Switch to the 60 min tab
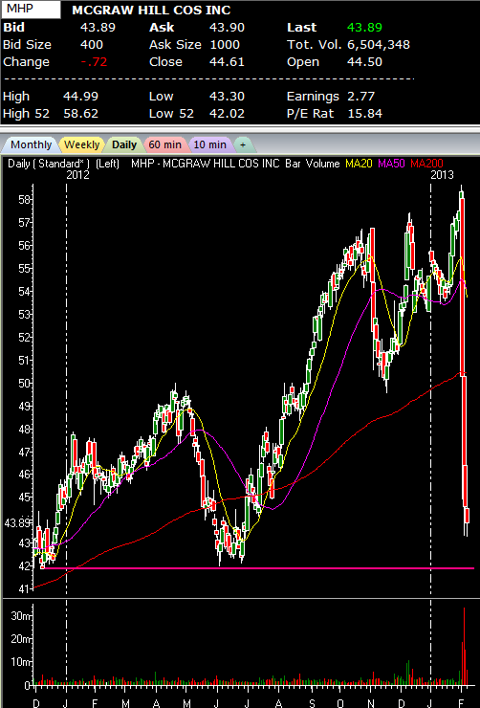Viewport: 480px width, 708px height. click(165, 144)
